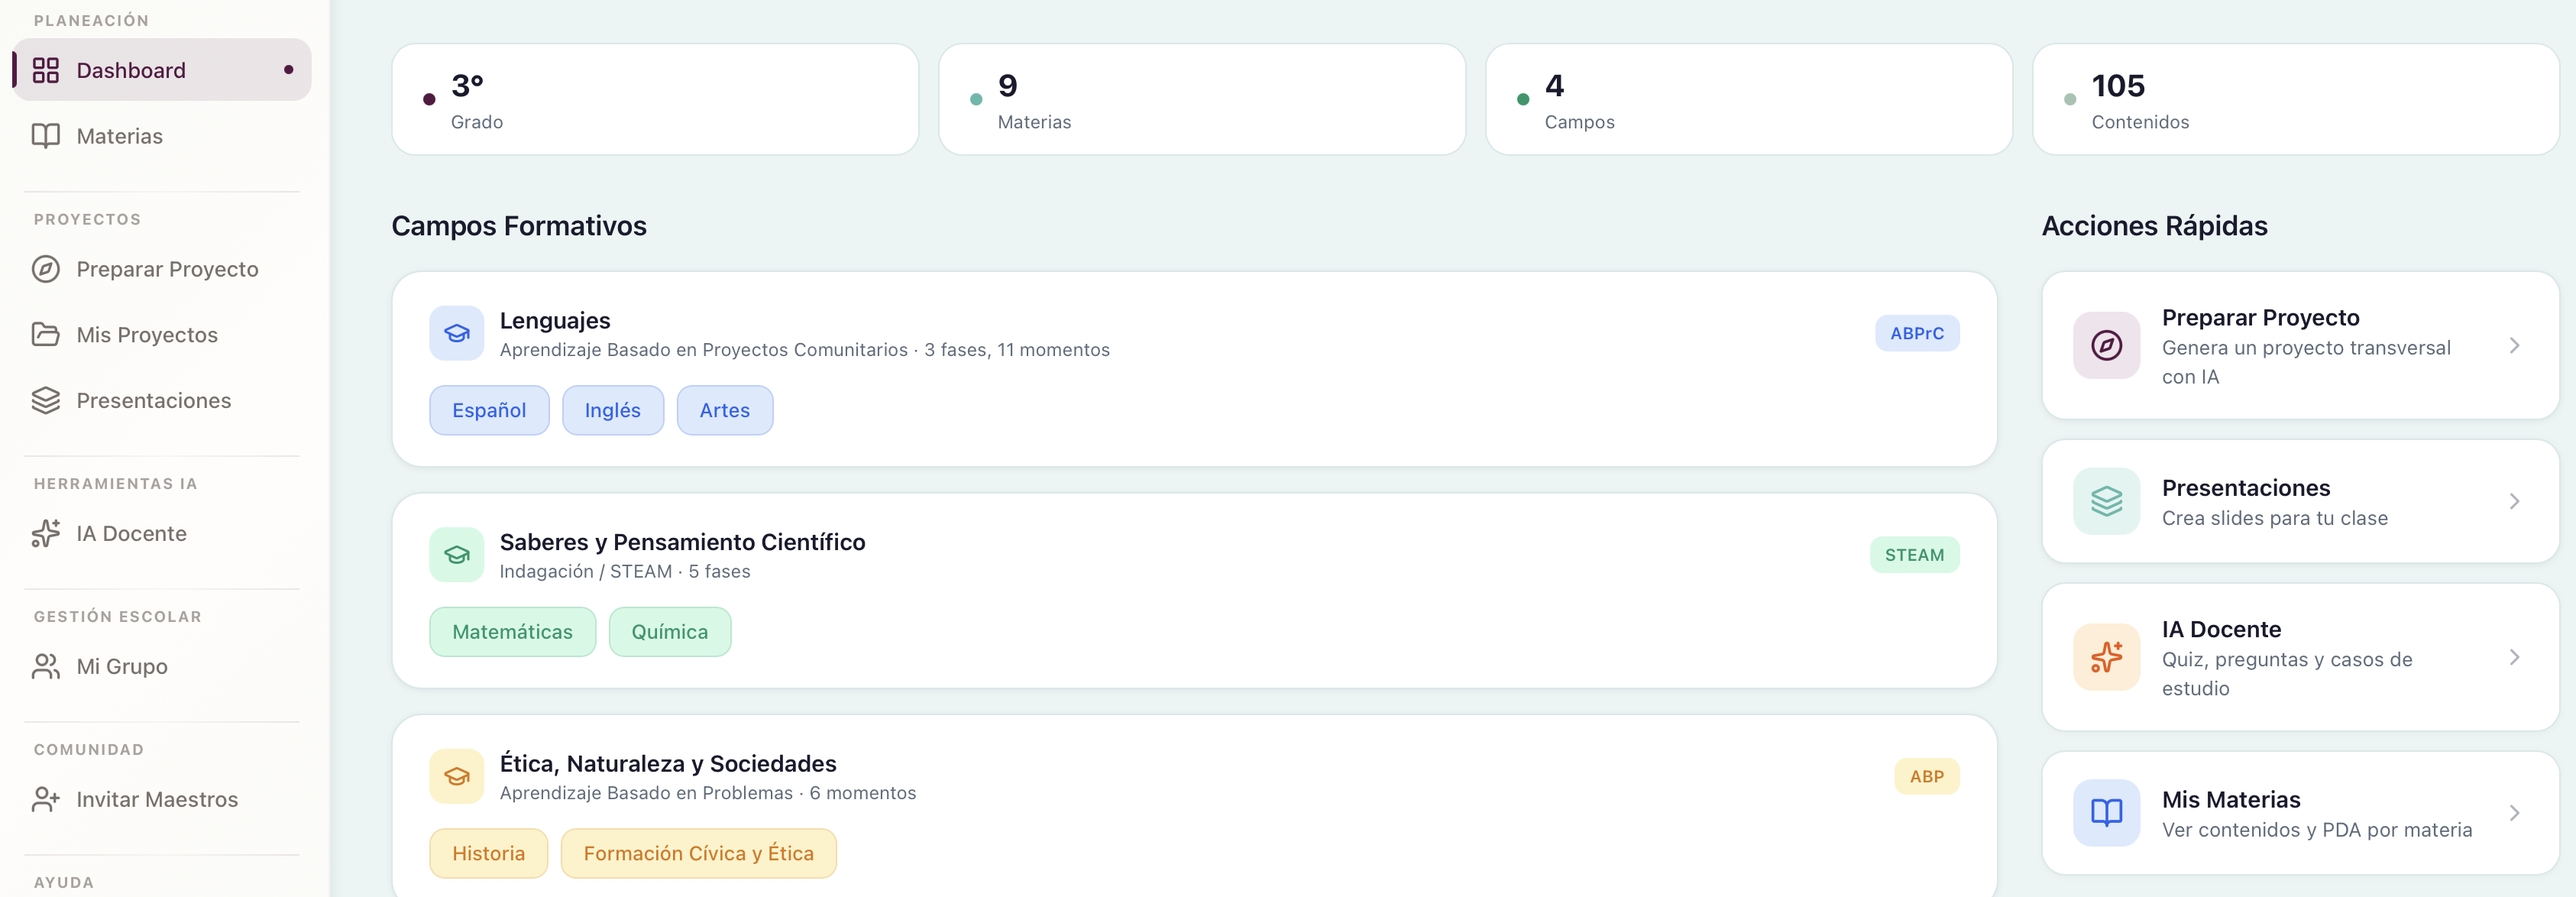
Task: Open Mis Proyectos folder icon
Action: (x=46, y=334)
